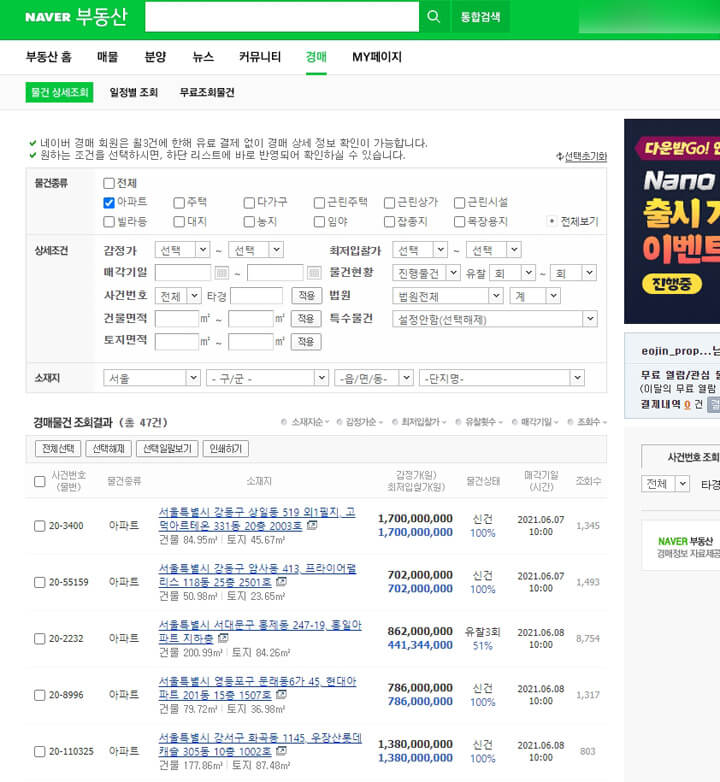Toggle the header select-all checkbox
720x782 pixels.
(39, 481)
